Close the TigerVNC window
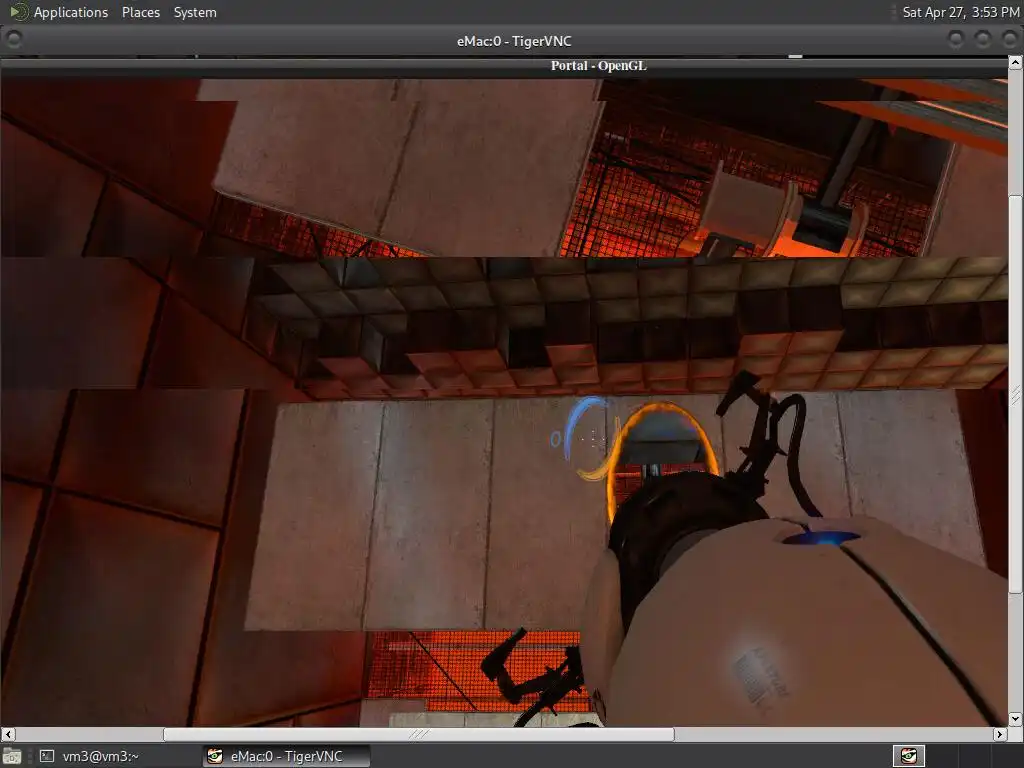 point(1010,40)
